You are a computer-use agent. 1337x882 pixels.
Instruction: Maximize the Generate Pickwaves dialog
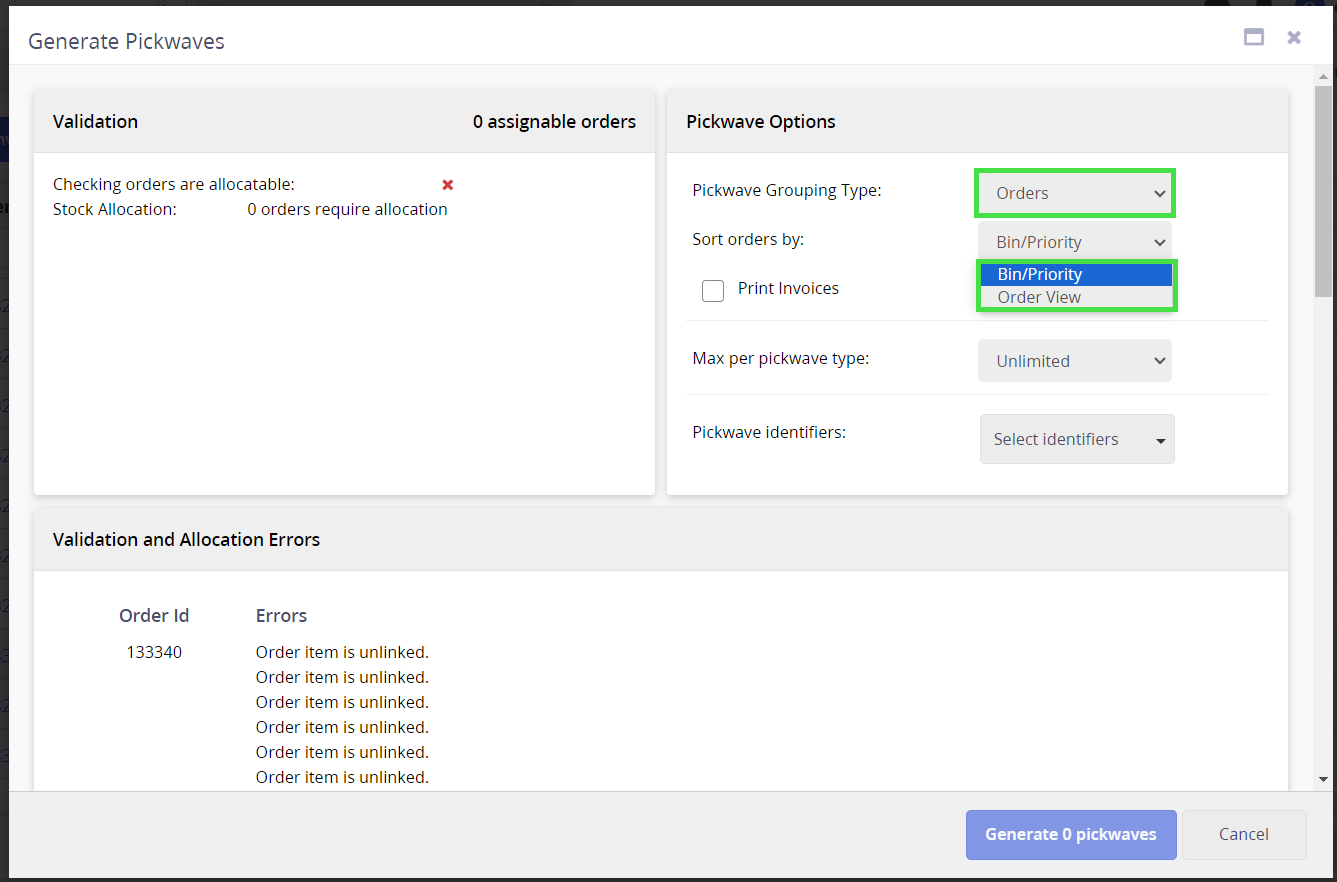pyautogui.click(x=1253, y=37)
